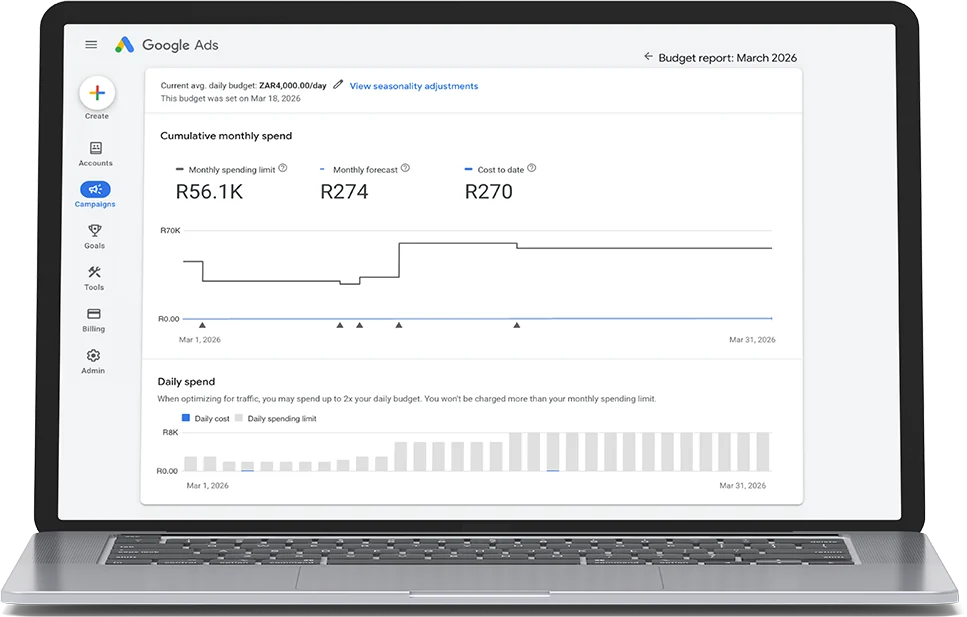Show help for Cost to date

coord(532,168)
